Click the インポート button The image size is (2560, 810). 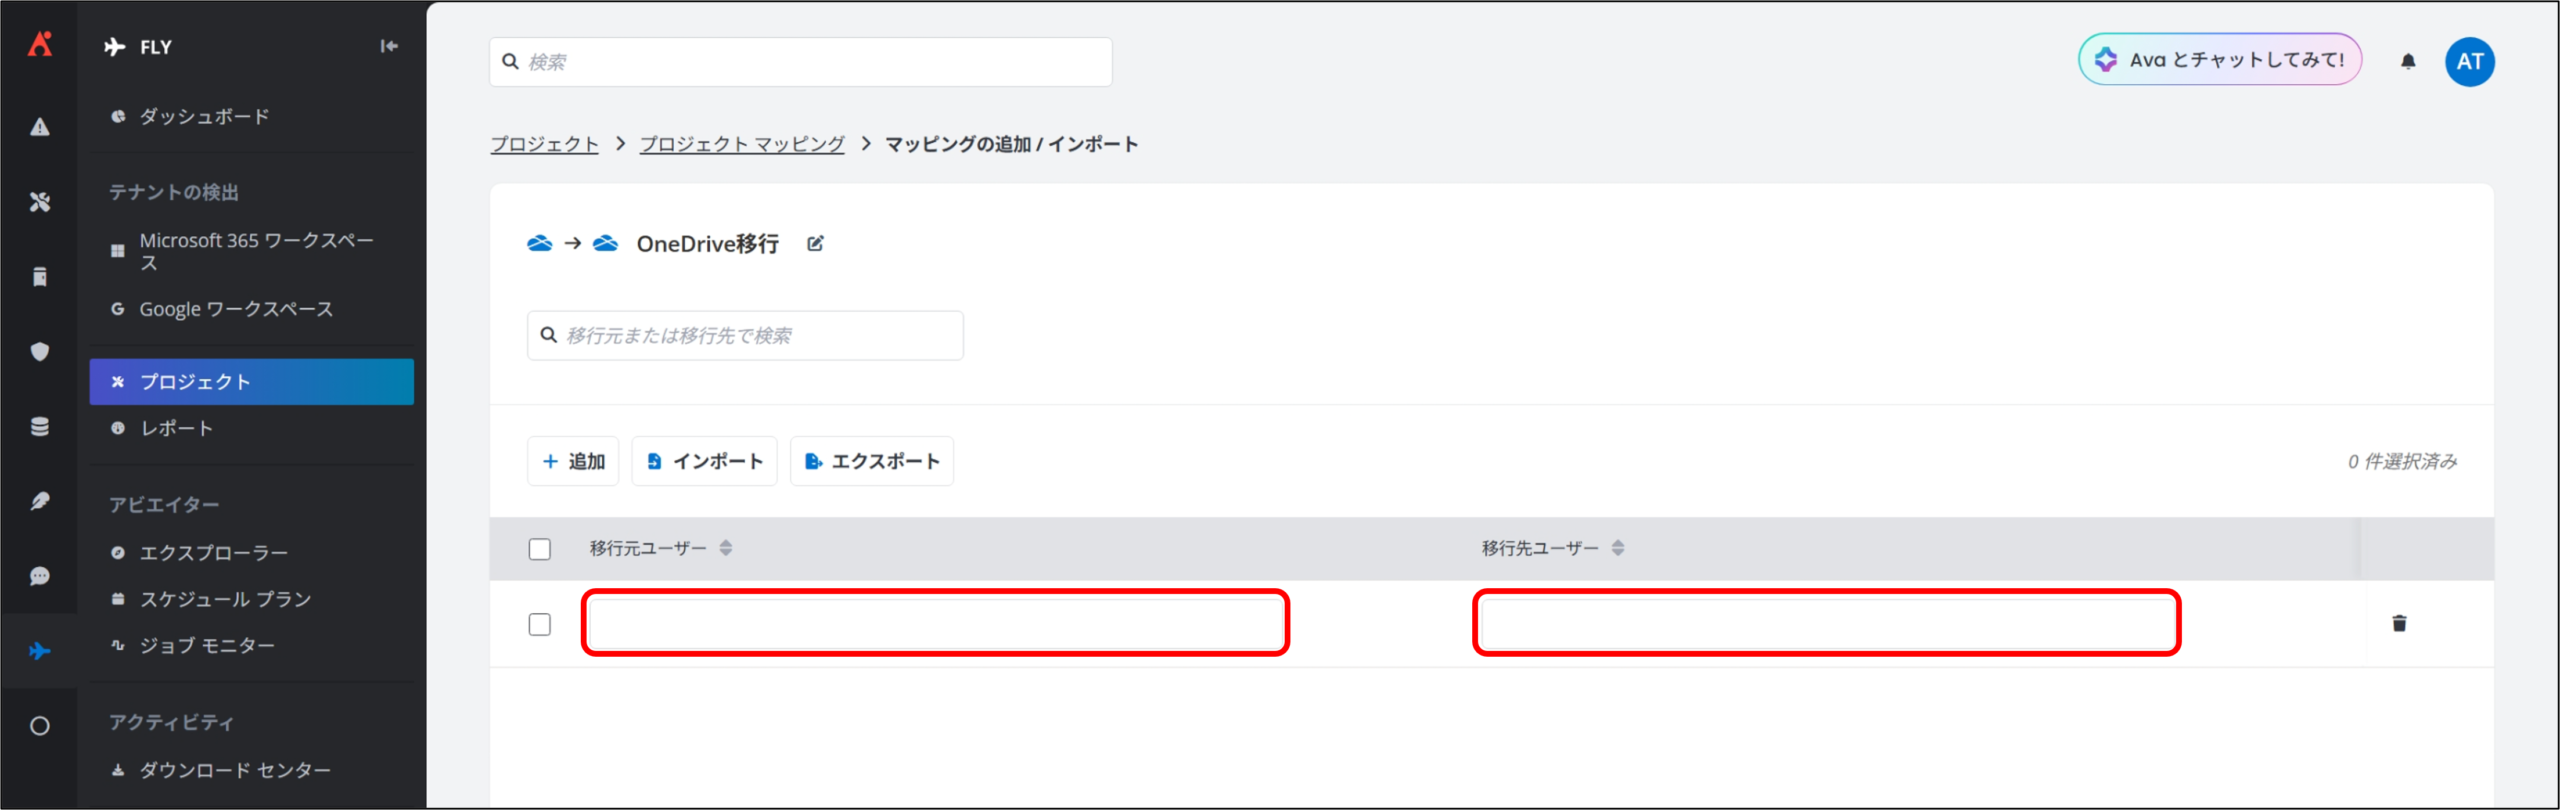704,461
